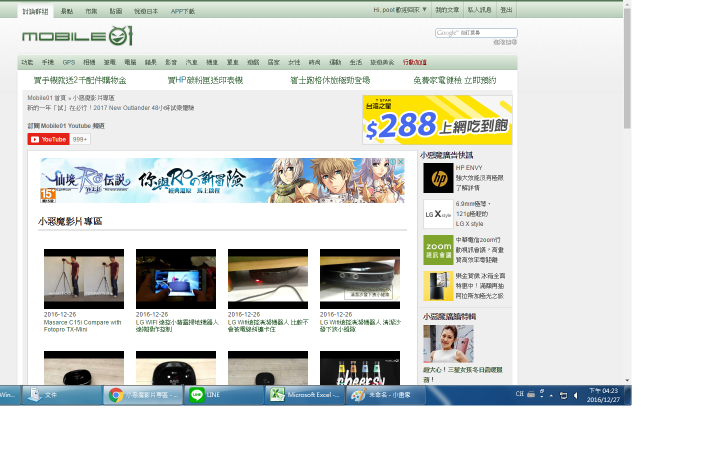Select the 市集 top tab
720x450 pixels.
point(91,11)
